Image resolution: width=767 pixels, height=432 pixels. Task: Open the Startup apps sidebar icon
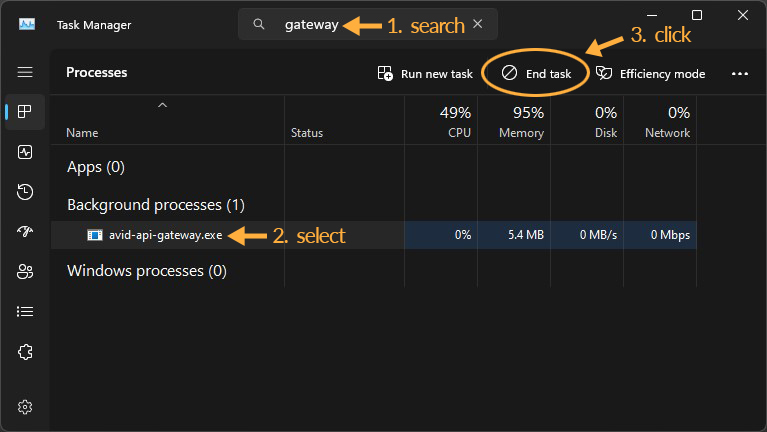coord(25,231)
